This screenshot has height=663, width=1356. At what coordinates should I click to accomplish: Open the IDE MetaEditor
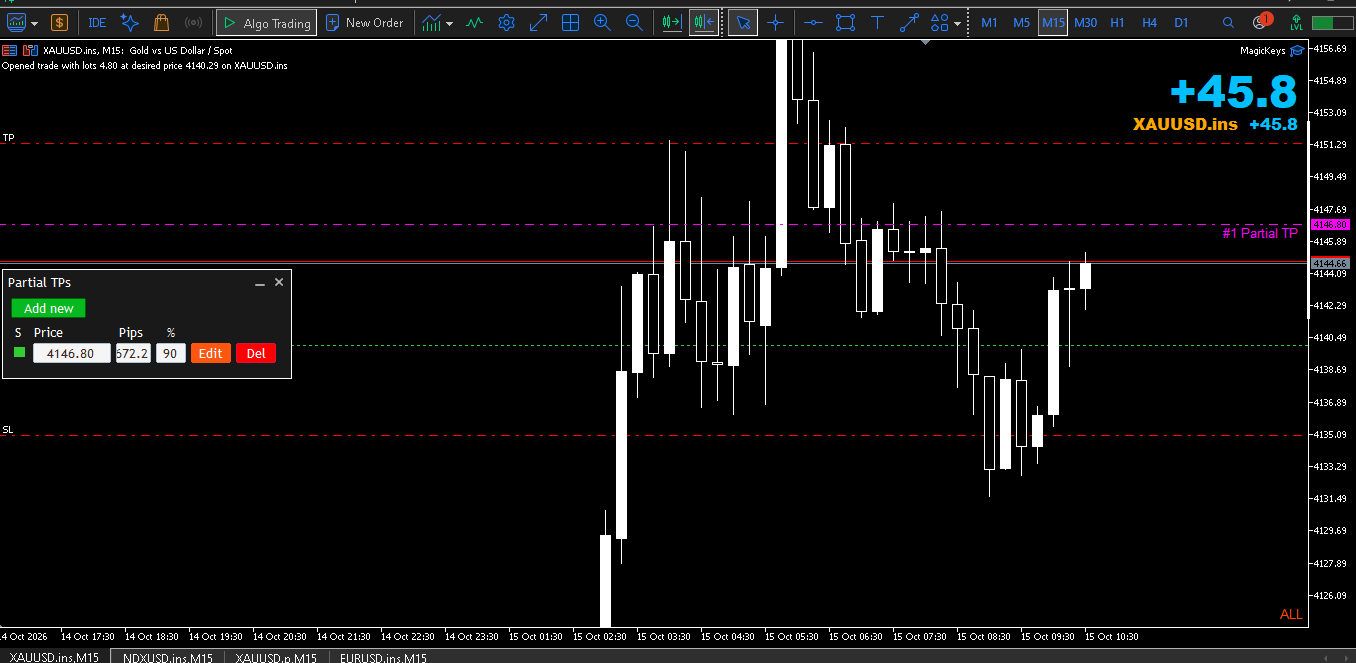click(x=97, y=22)
